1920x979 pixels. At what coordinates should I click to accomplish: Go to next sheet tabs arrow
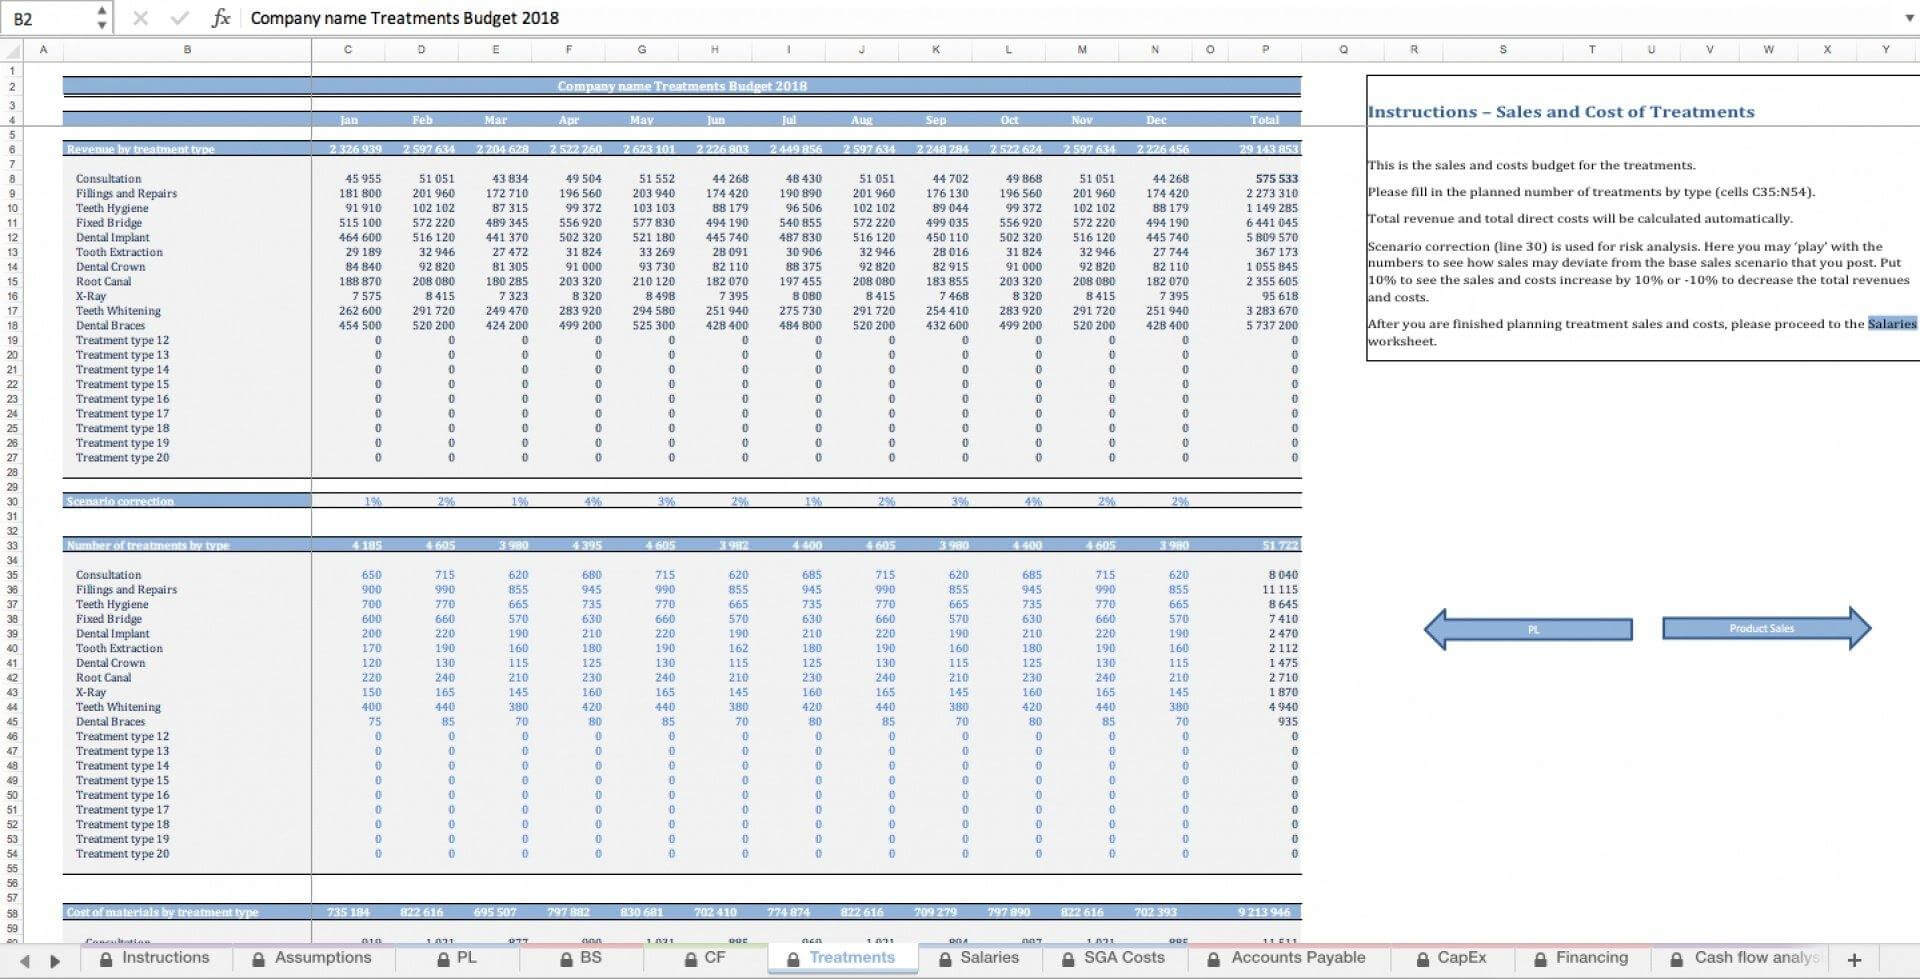coord(55,960)
